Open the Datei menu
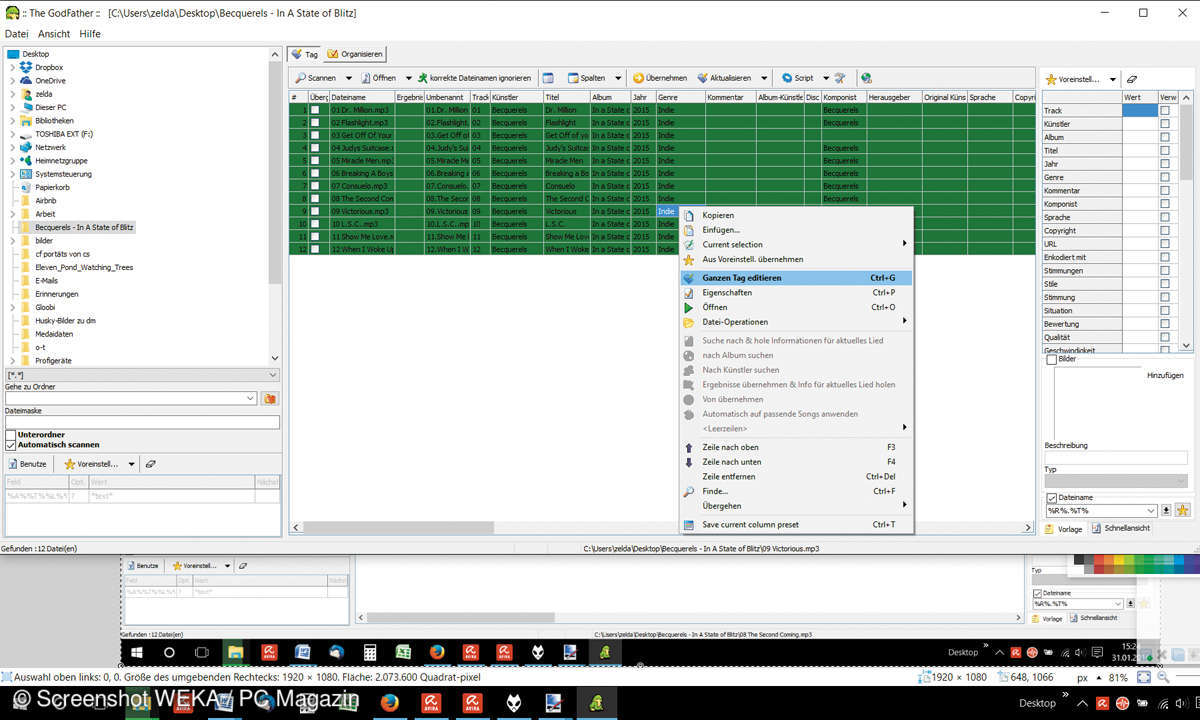Screen dimensions: 1200x720 pos(16,34)
